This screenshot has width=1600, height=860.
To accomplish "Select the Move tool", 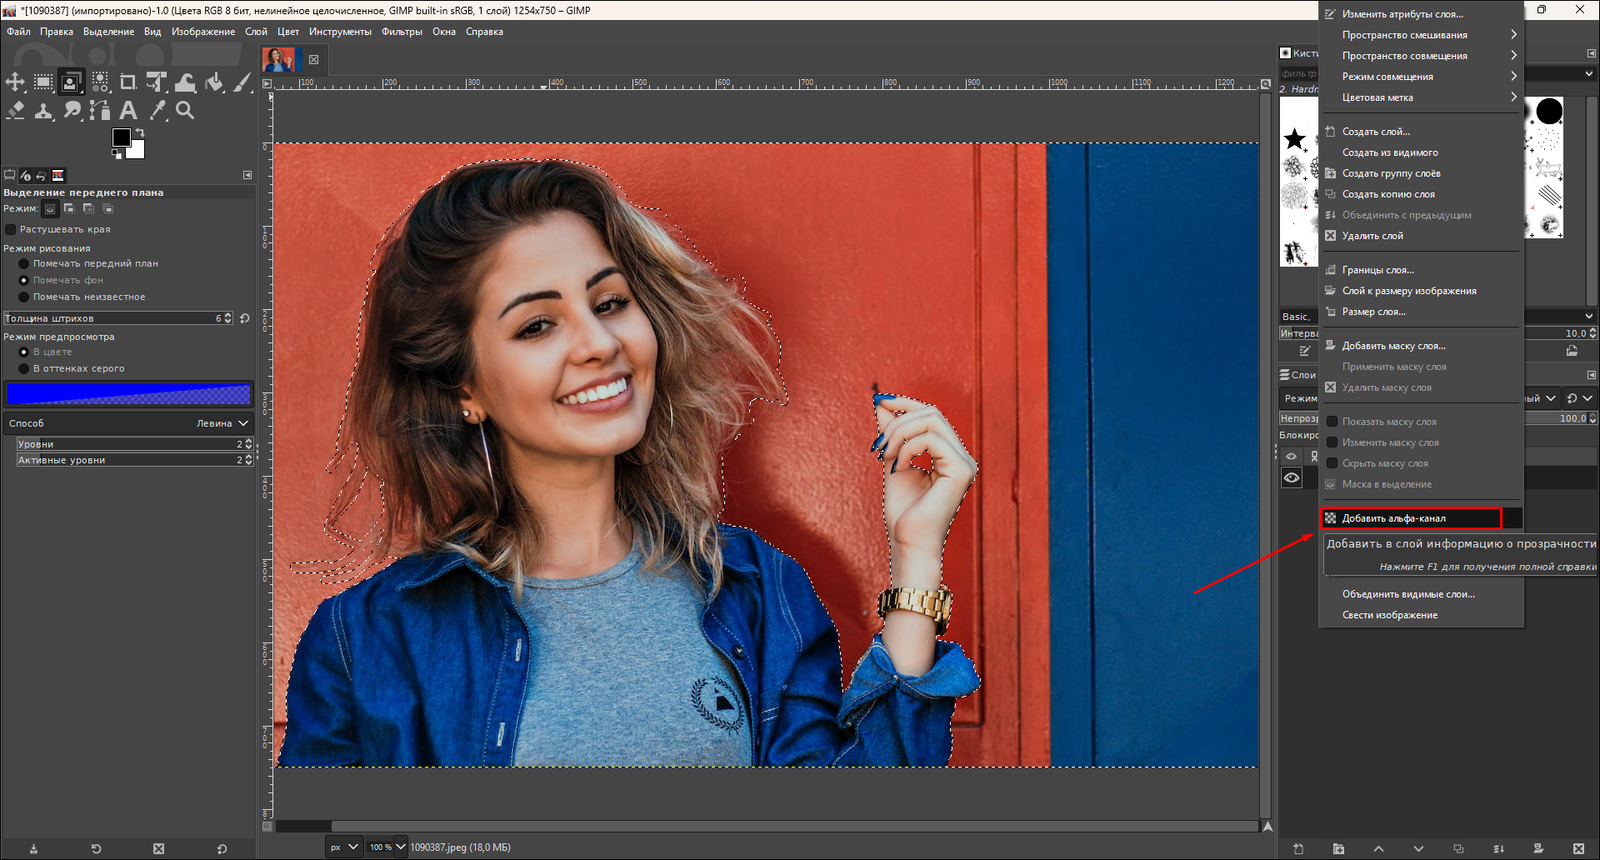I will [x=15, y=82].
